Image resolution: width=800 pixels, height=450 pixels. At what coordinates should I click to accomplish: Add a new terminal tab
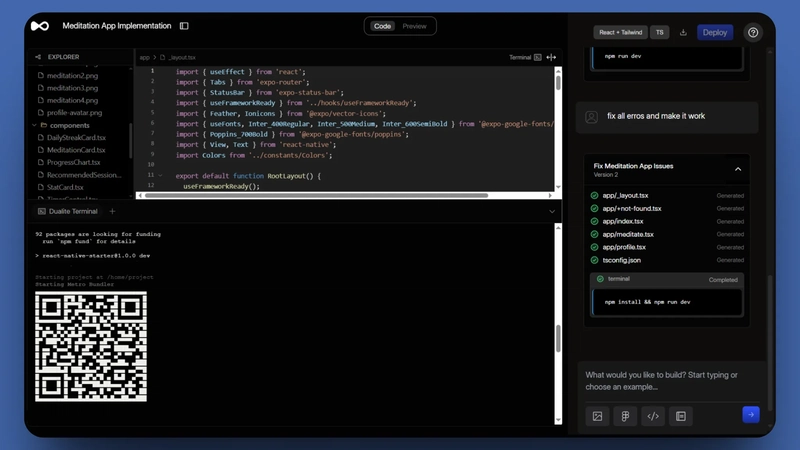tap(112, 211)
